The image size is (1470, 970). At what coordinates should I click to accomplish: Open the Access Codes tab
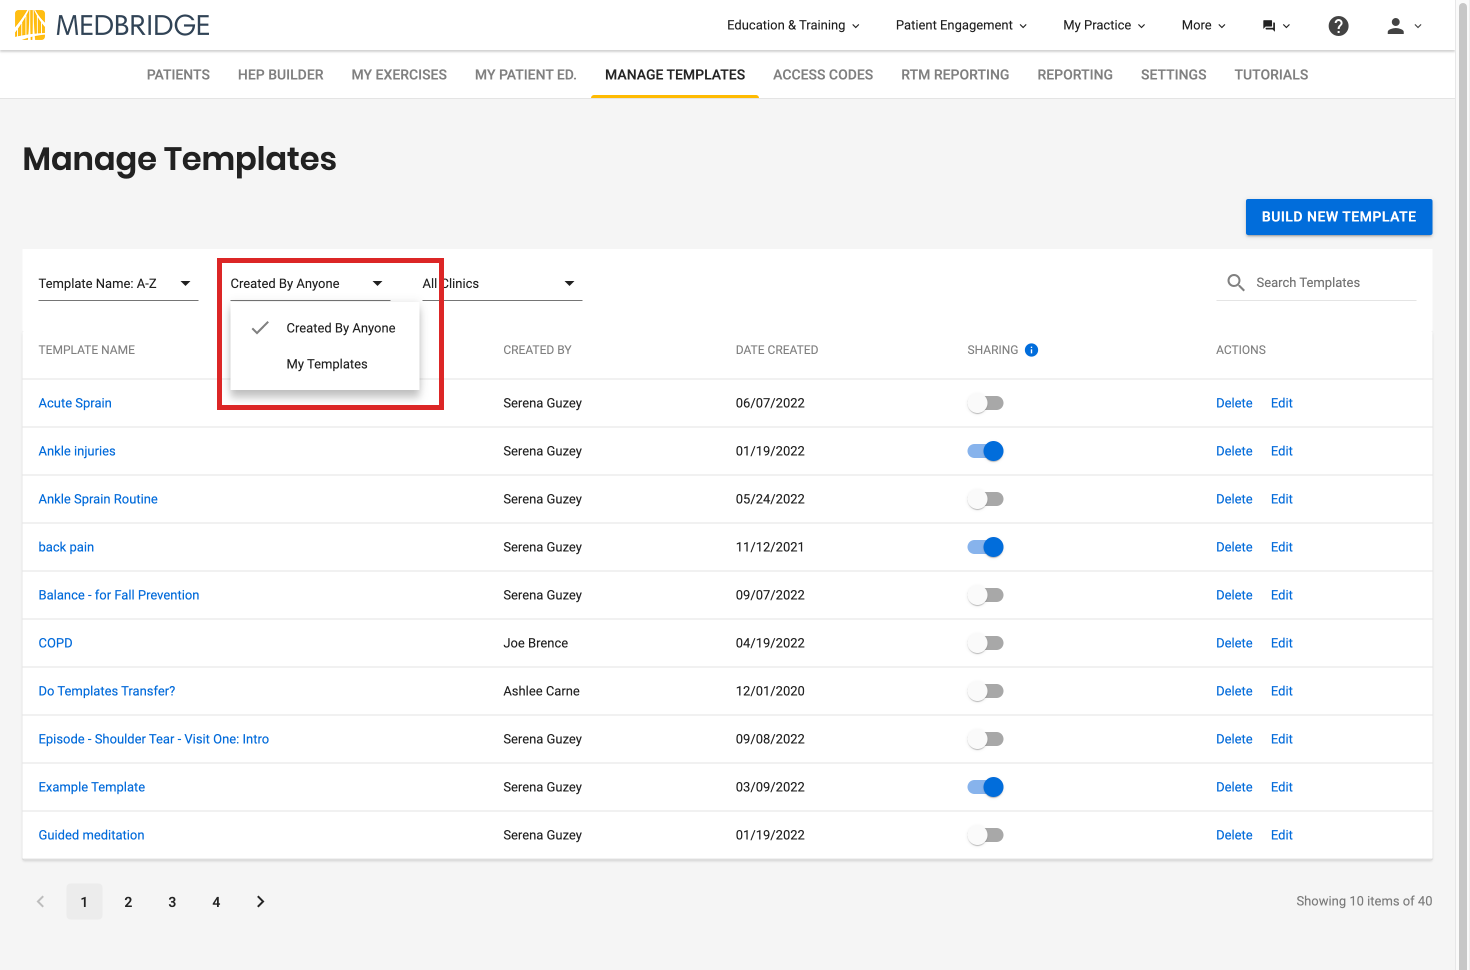click(x=823, y=75)
